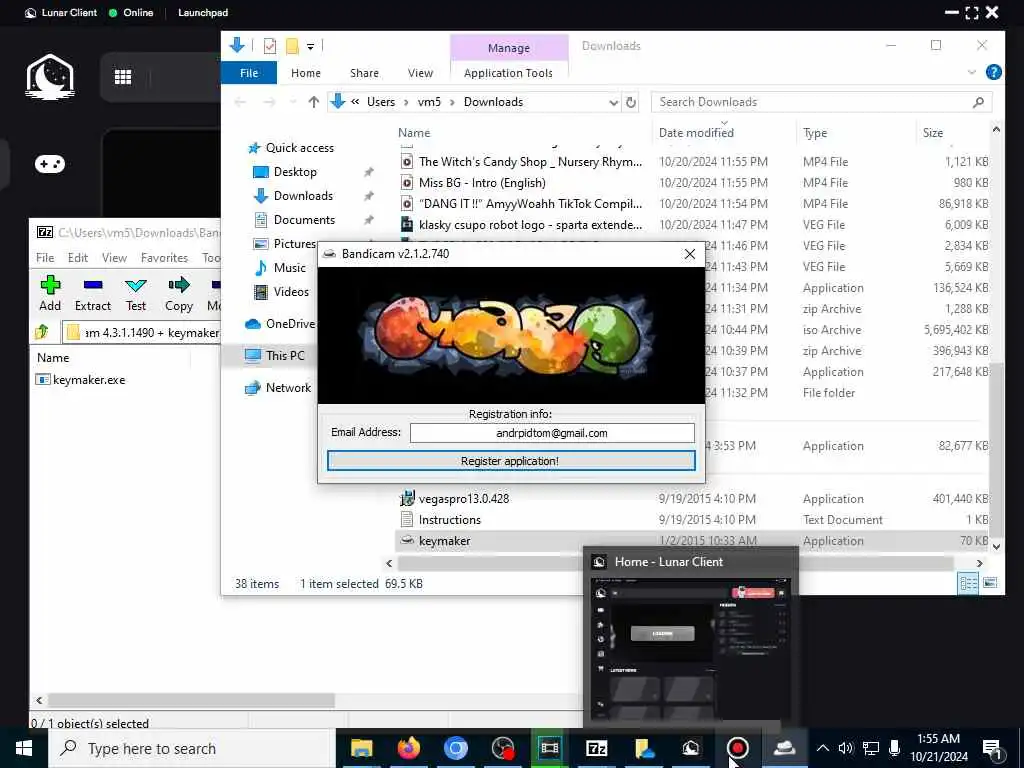Open the Lunar Client apps grid icon
Viewport: 1024px width, 768px height.
[x=123, y=77]
